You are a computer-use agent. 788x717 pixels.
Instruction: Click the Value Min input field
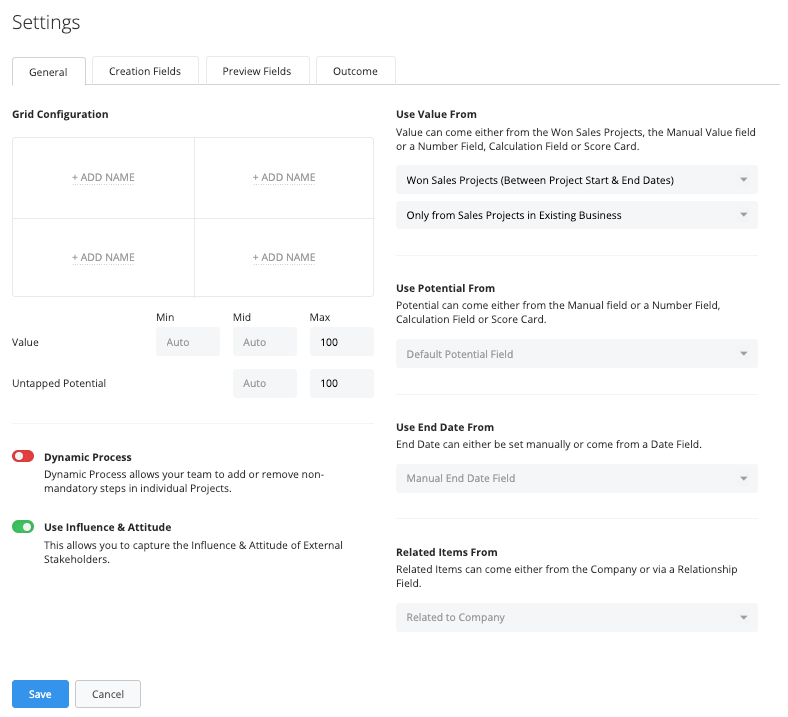pyautogui.click(x=187, y=342)
